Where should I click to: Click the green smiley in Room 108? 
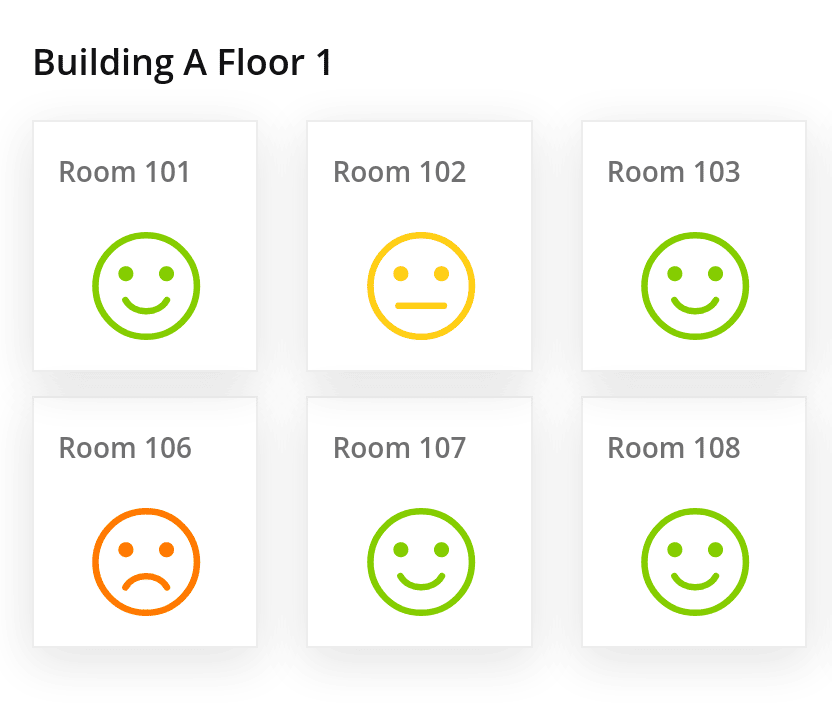[x=695, y=562]
